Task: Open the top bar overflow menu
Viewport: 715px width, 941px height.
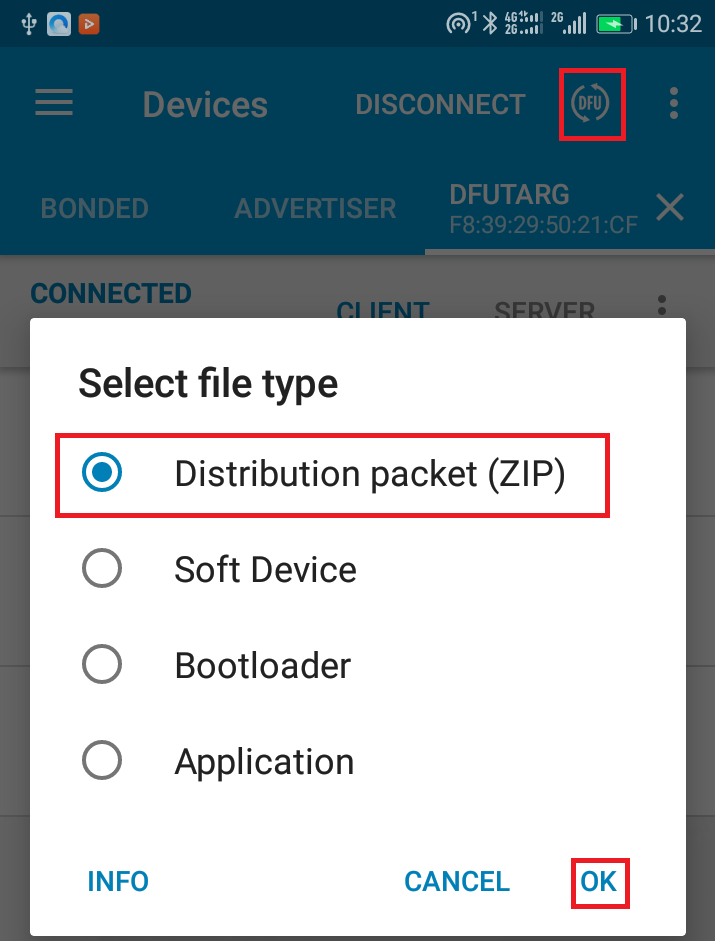Action: [x=674, y=103]
